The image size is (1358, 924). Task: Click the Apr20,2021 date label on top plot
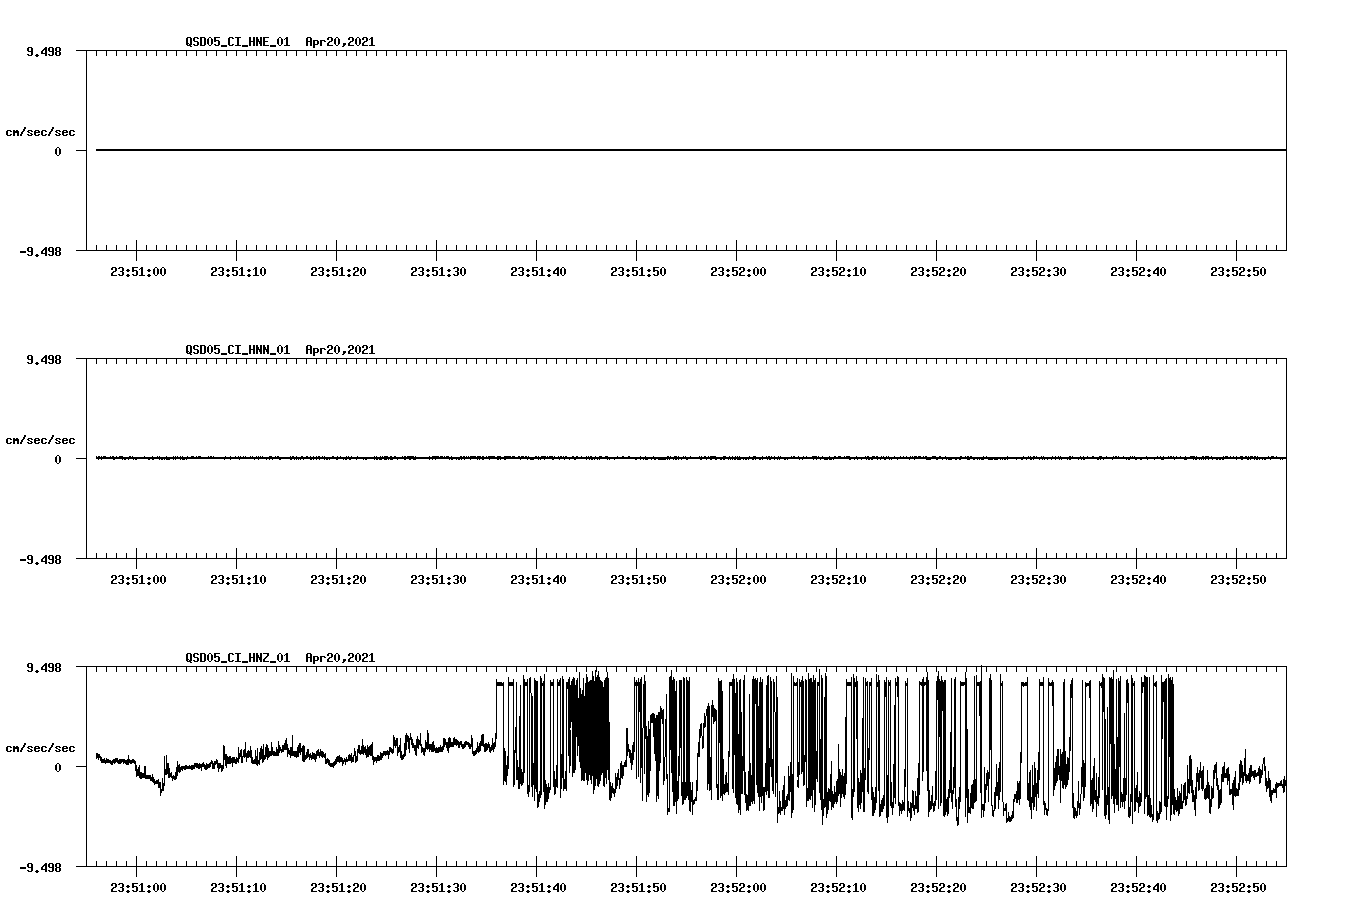tap(339, 42)
